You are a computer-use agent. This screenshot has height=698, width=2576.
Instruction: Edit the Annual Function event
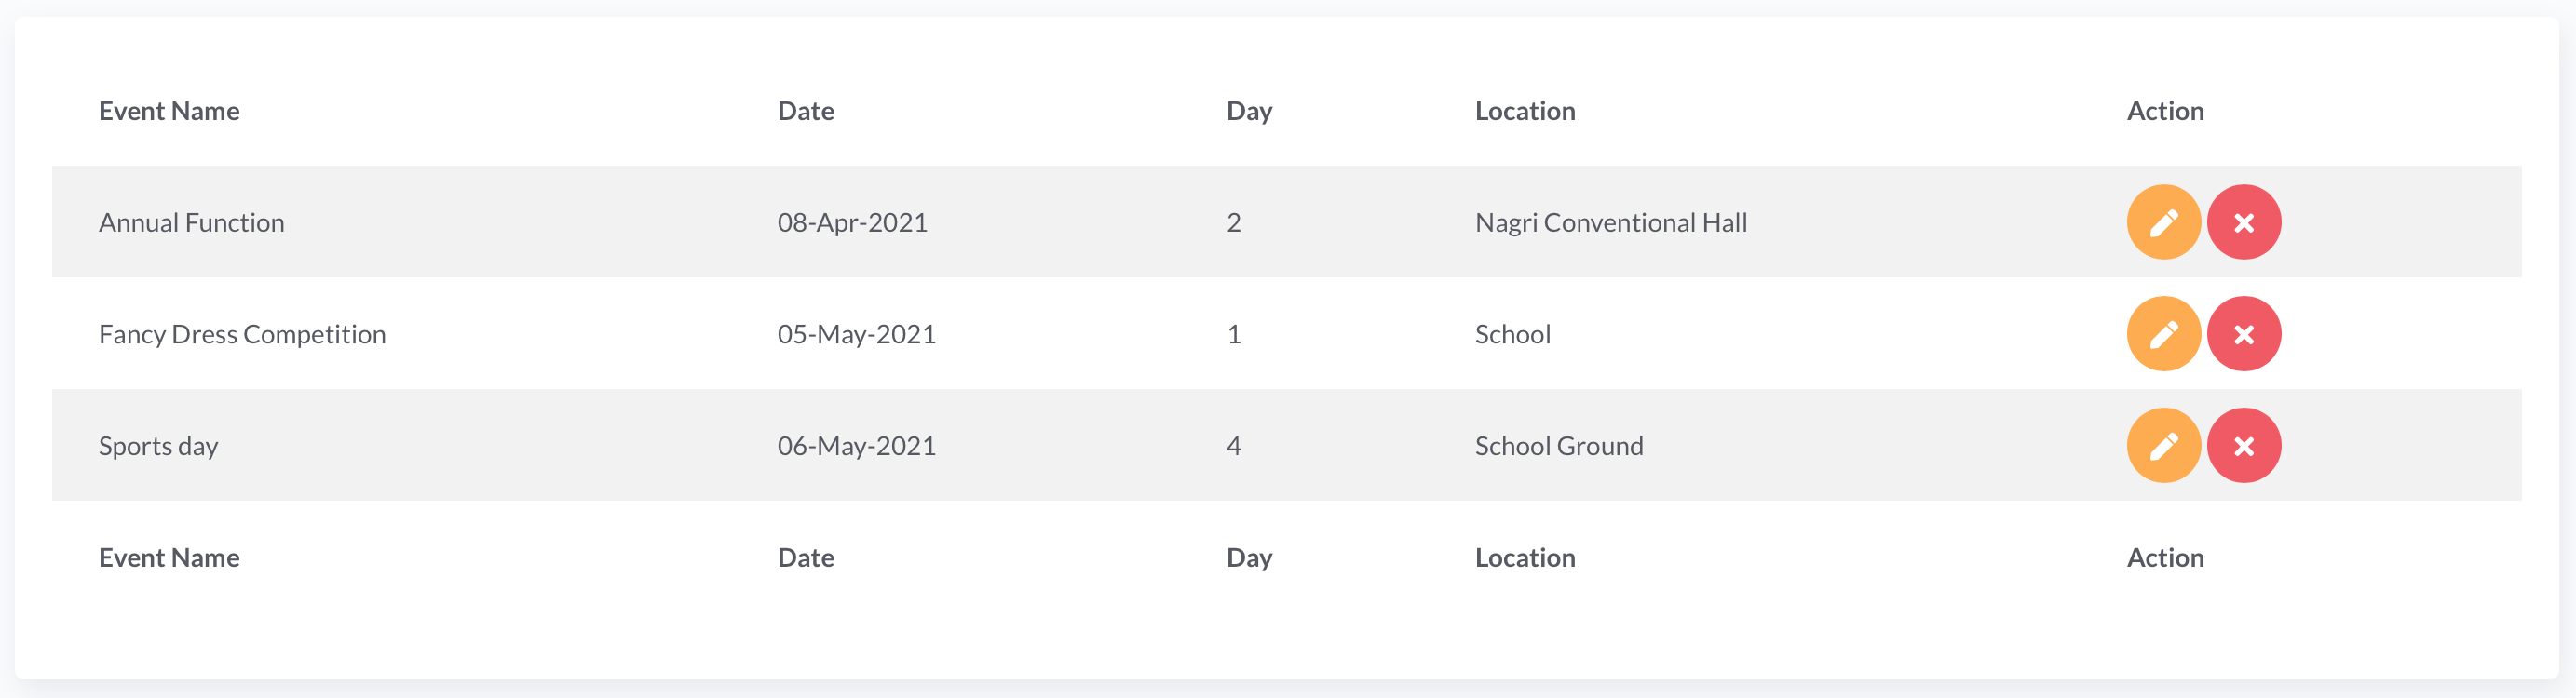click(2163, 222)
